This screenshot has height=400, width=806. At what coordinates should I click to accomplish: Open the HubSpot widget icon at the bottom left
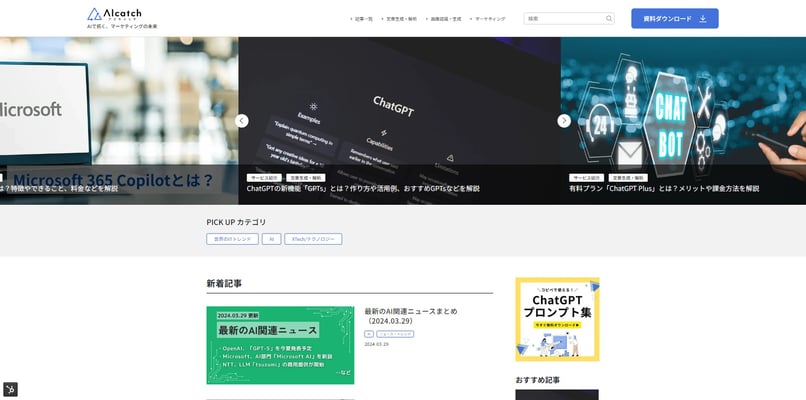(10, 389)
